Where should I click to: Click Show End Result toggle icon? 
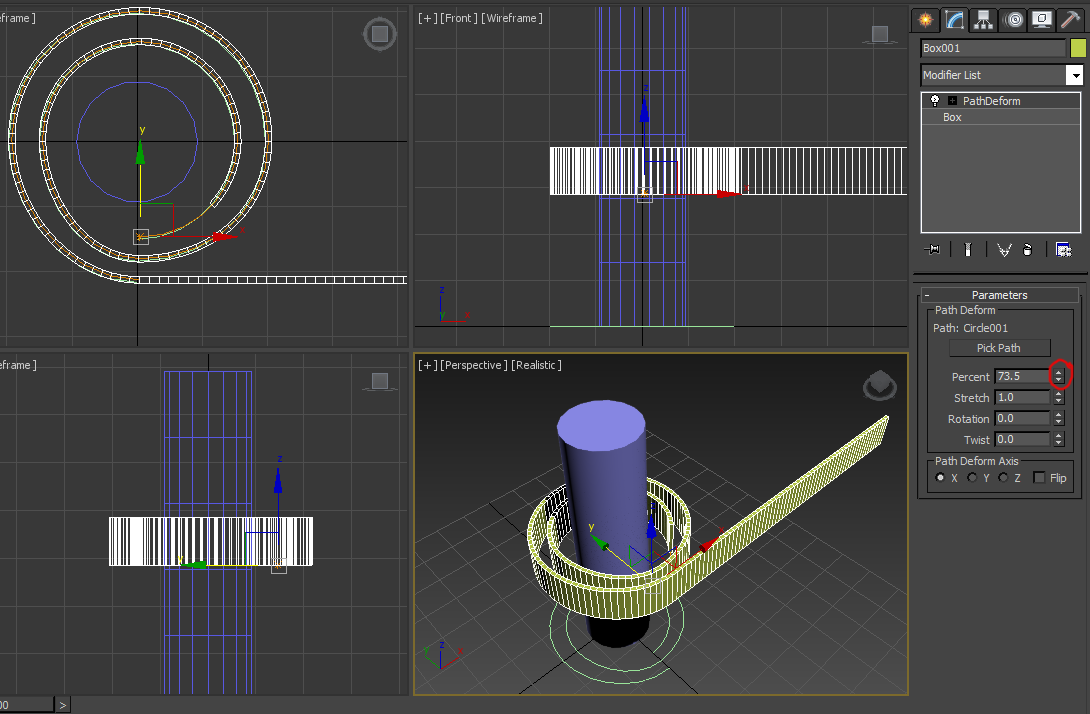pyautogui.click(x=967, y=250)
